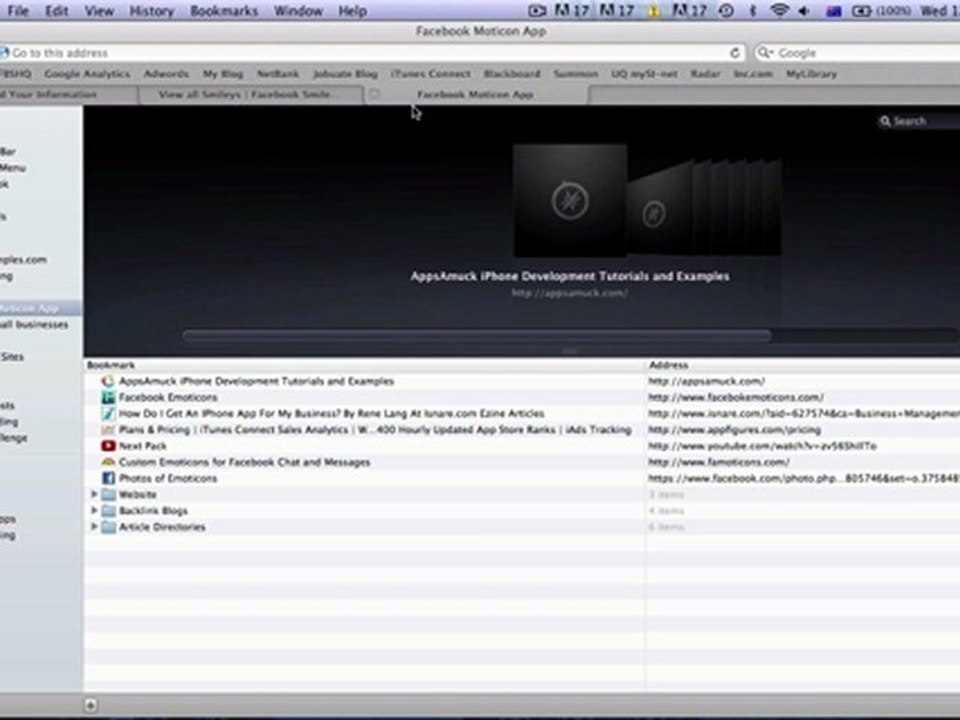Open Google Analytics bookmark
This screenshot has height=720, width=960.
coord(87,74)
